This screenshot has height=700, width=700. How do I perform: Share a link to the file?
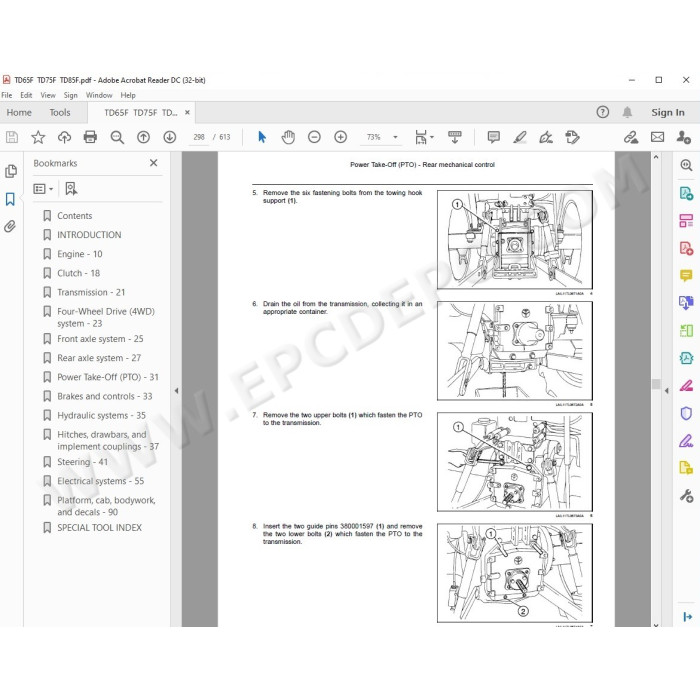tap(631, 137)
